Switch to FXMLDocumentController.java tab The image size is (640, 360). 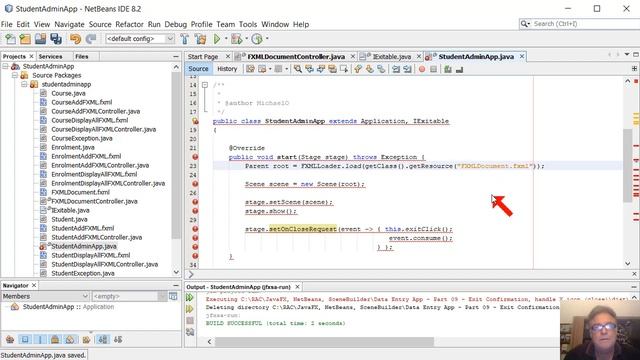(296, 56)
